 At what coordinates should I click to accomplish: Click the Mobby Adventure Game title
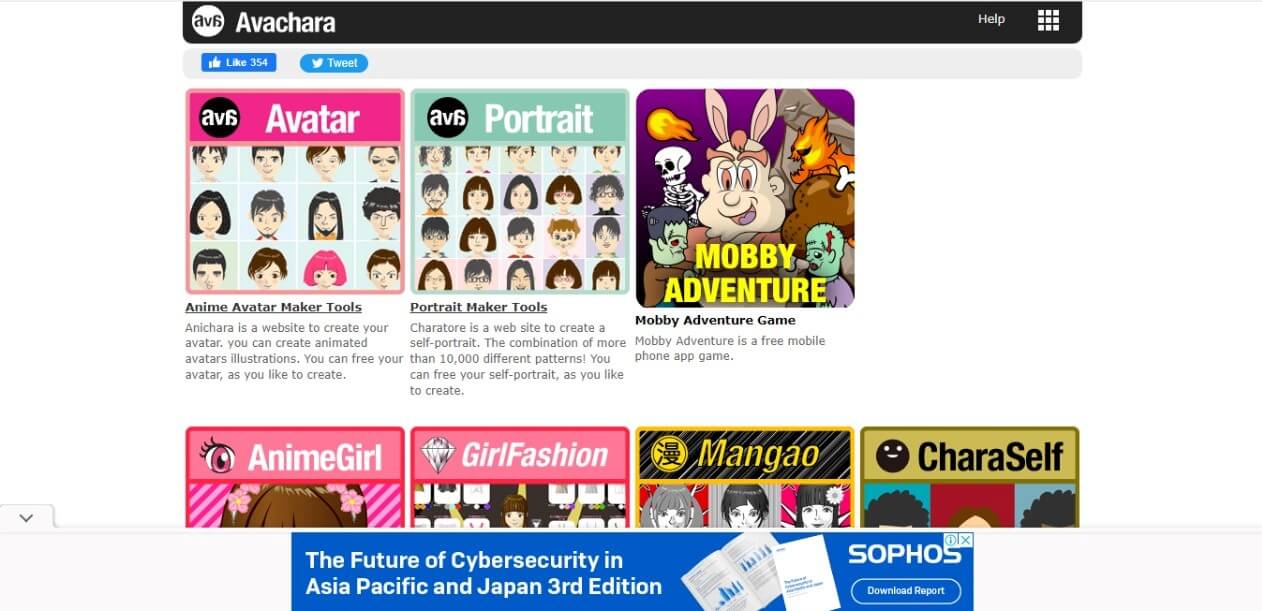pyautogui.click(x=715, y=320)
